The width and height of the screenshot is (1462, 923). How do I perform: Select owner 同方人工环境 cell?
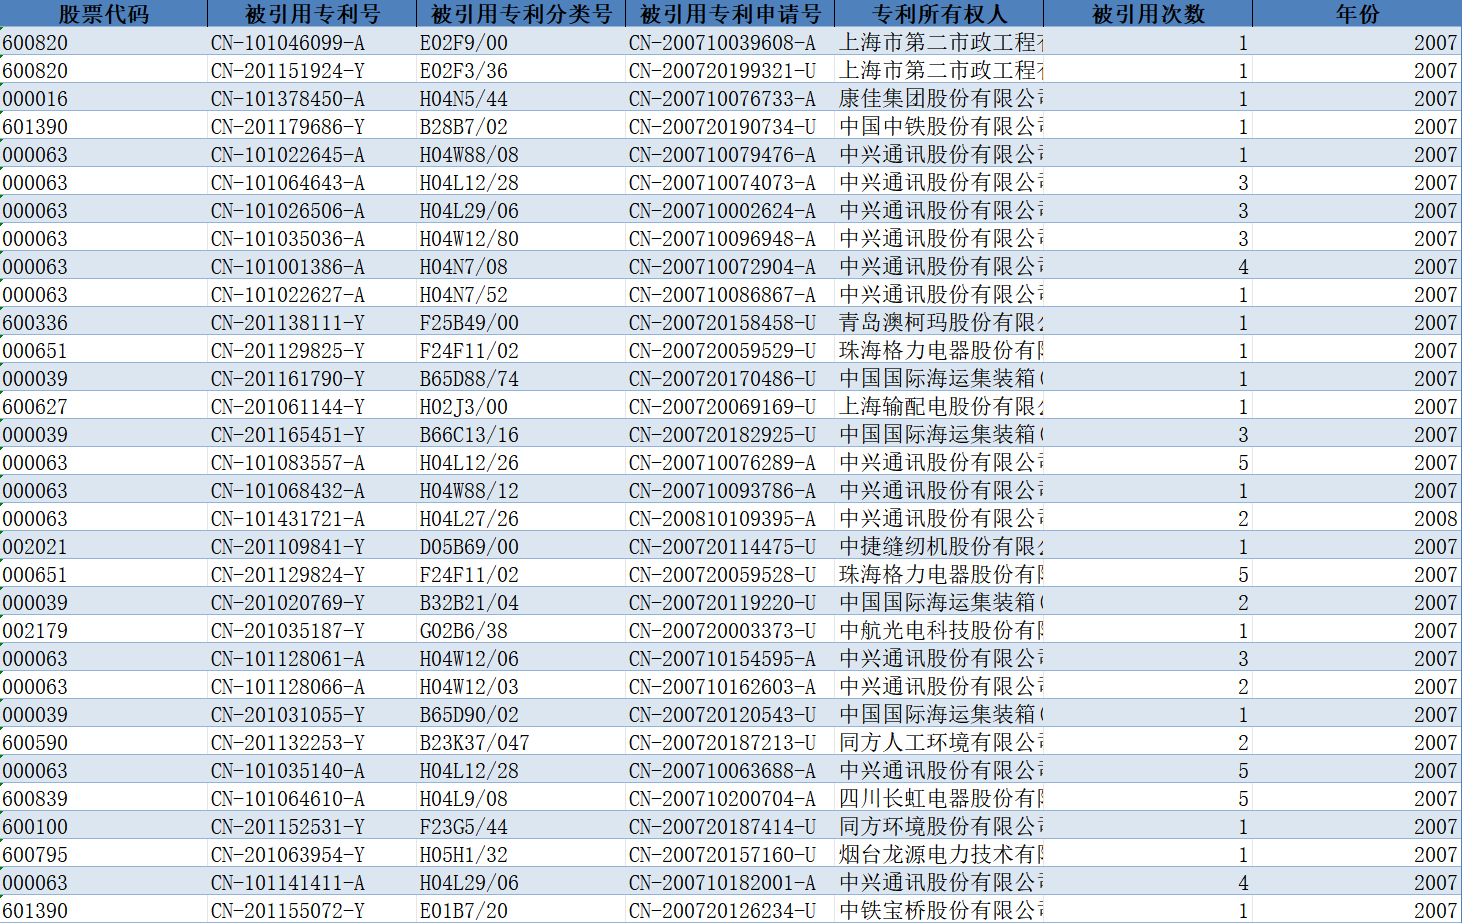pyautogui.click(x=939, y=743)
